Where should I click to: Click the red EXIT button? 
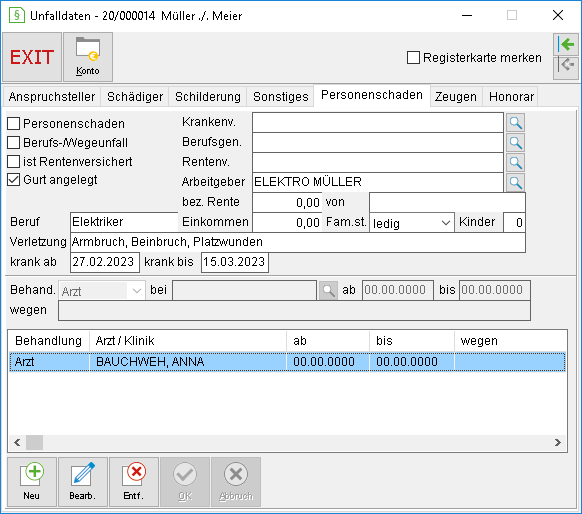[x=32, y=57]
